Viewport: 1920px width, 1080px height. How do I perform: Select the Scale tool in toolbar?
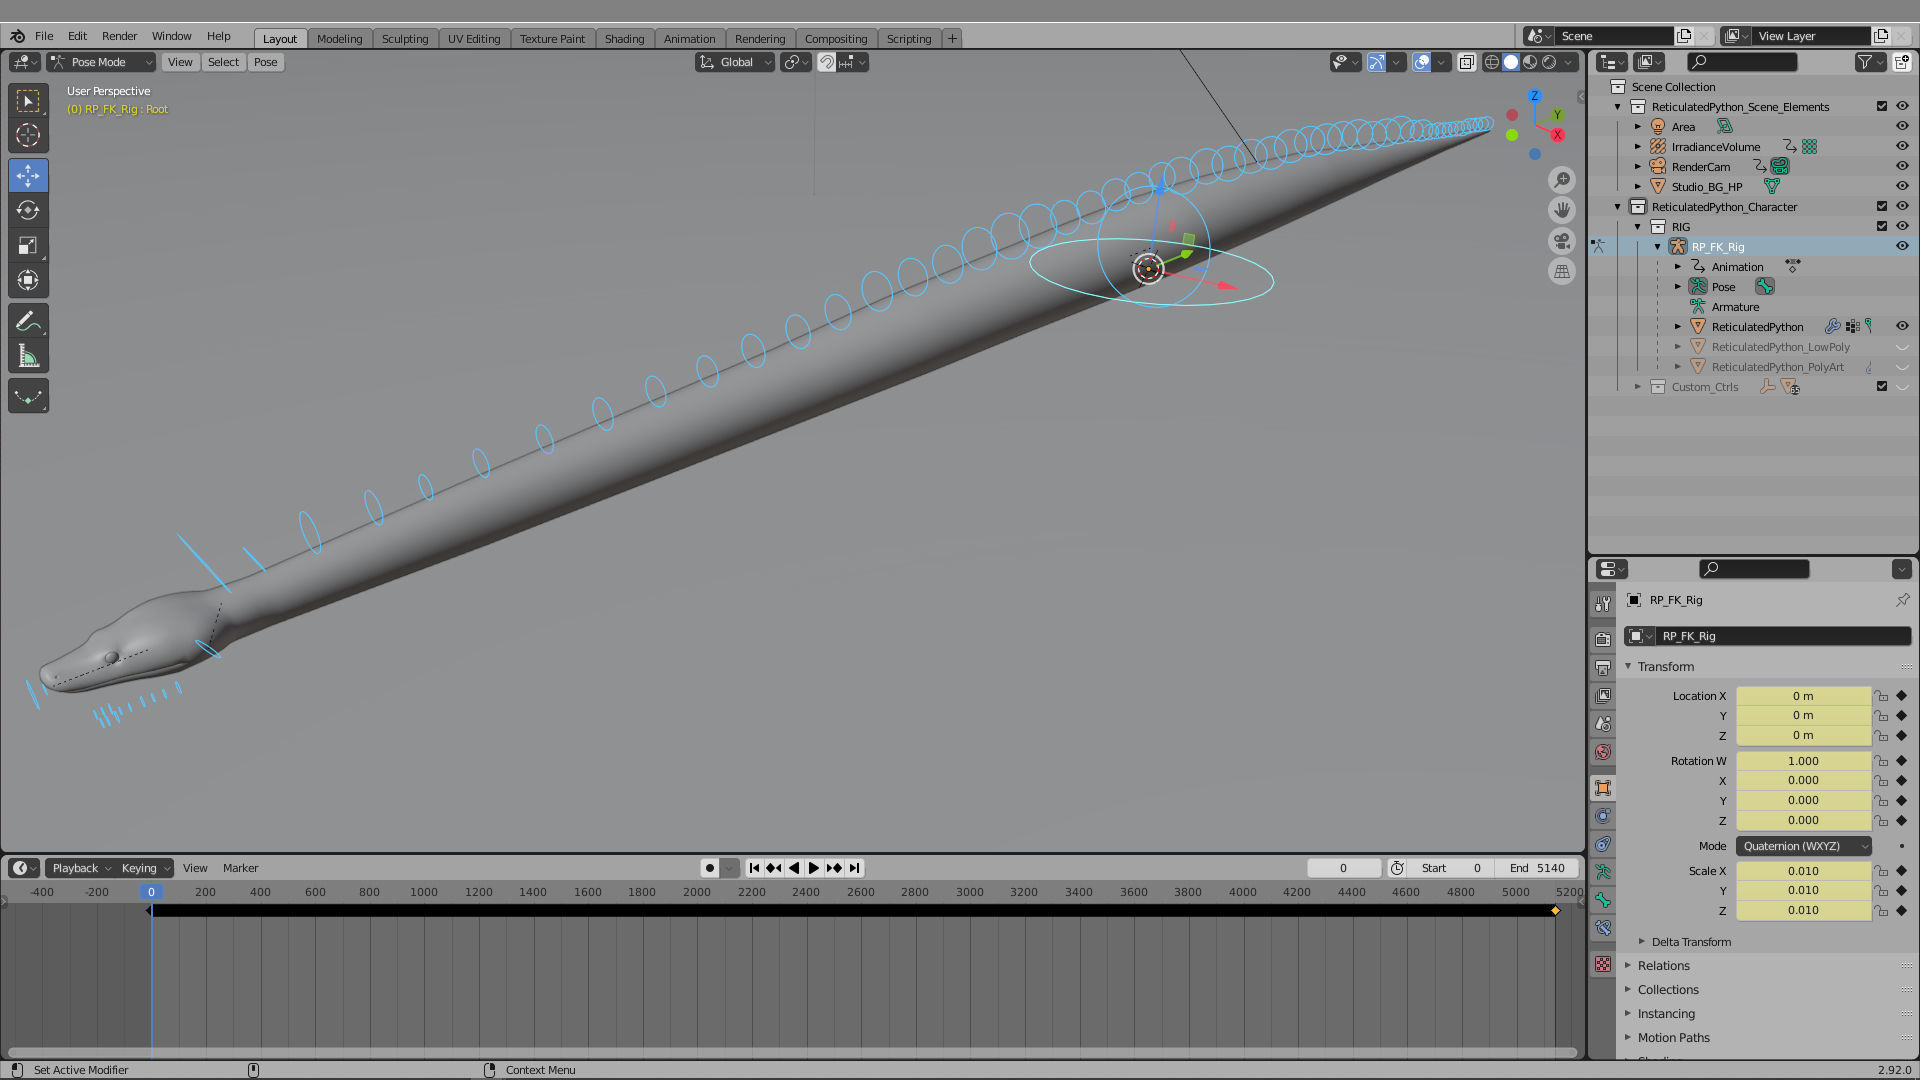(28, 246)
